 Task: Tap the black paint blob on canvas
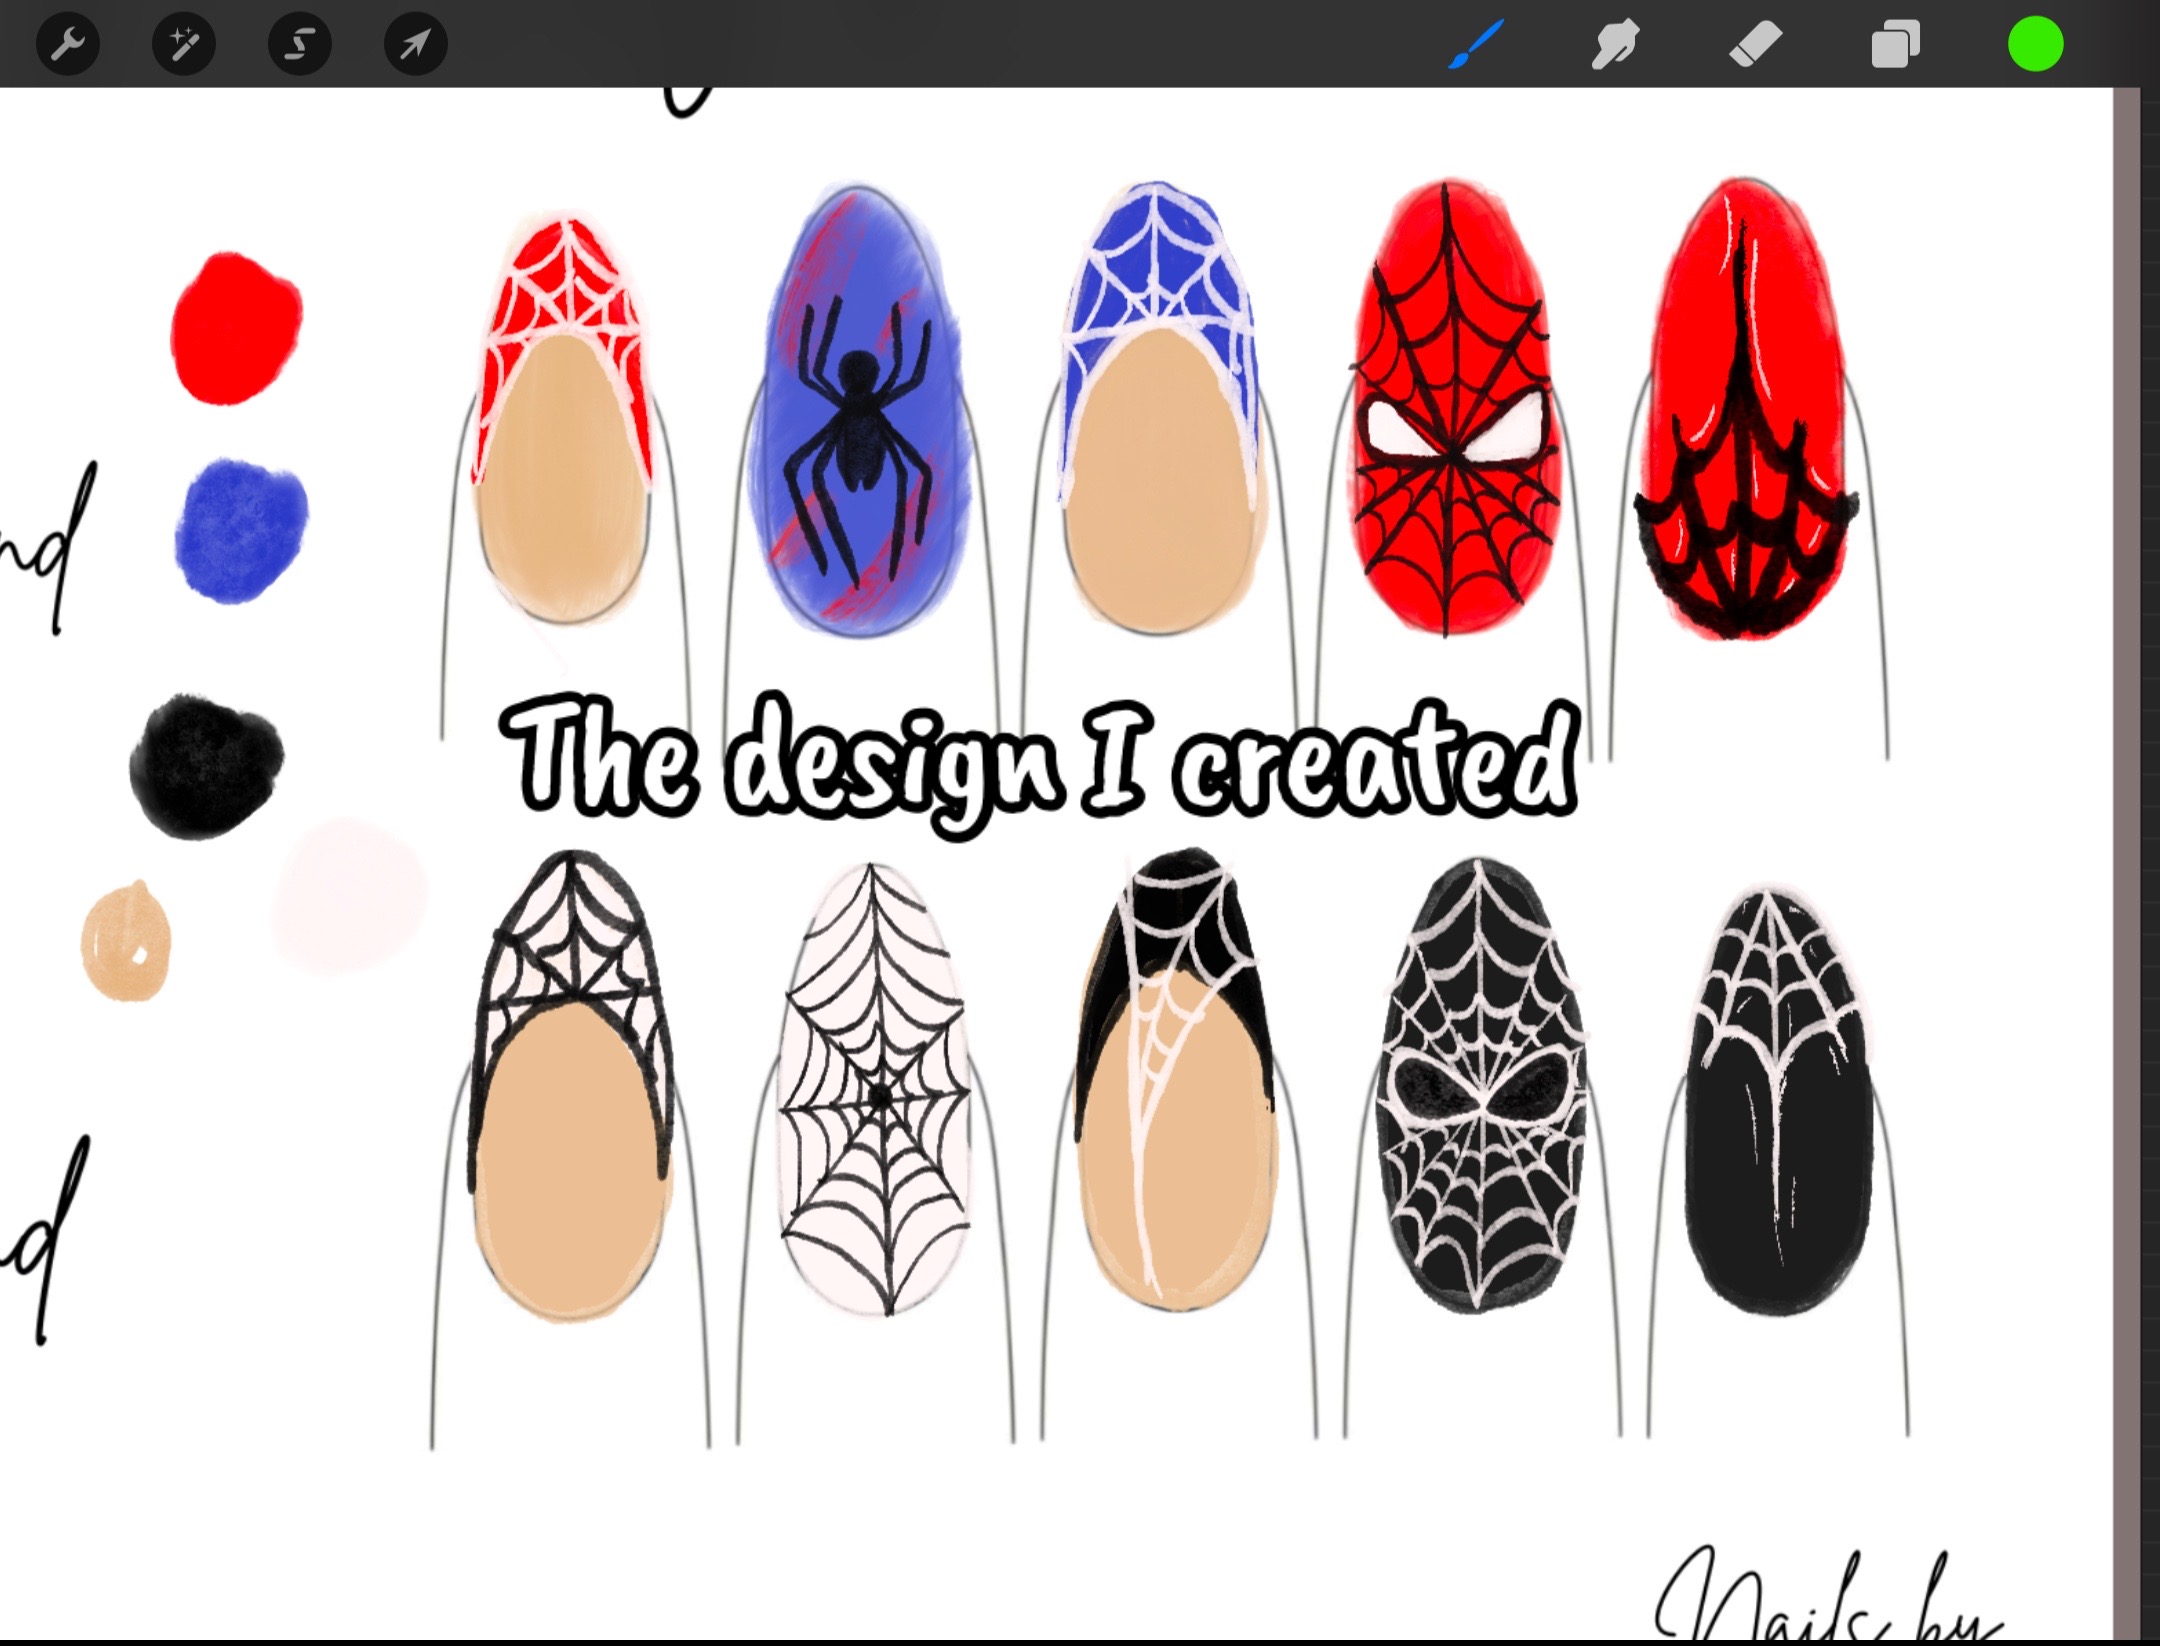click(x=206, y=765)
